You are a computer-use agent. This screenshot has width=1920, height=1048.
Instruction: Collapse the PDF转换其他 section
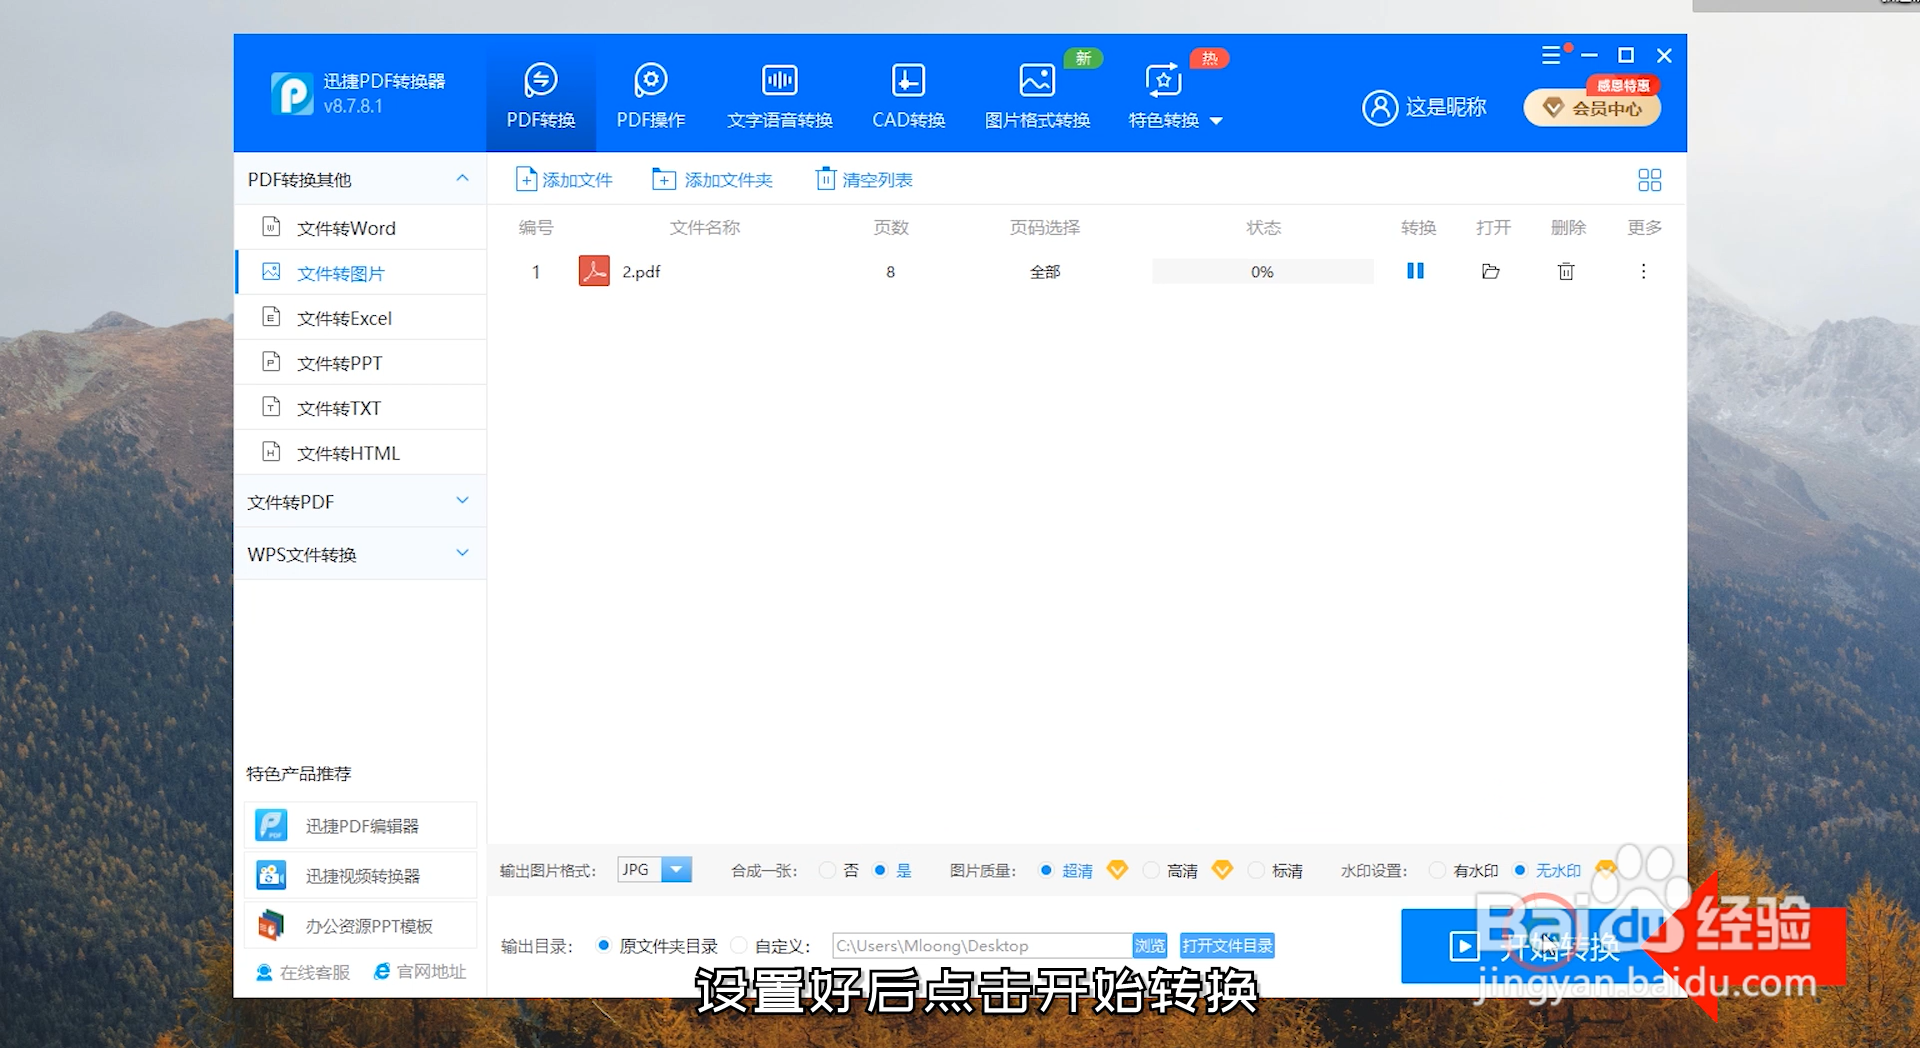461,179
